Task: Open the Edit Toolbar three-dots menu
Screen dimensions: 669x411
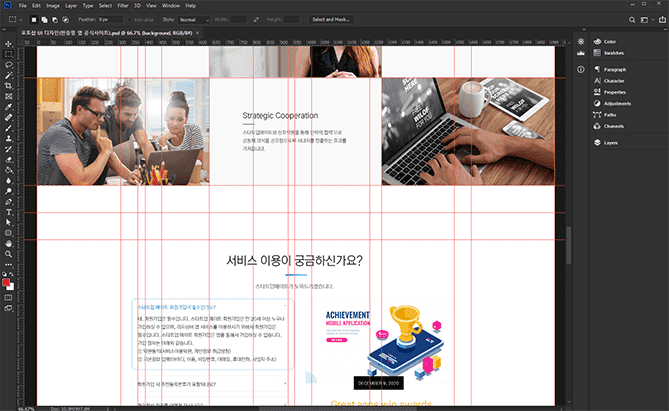Action: [x=8, y=265]
